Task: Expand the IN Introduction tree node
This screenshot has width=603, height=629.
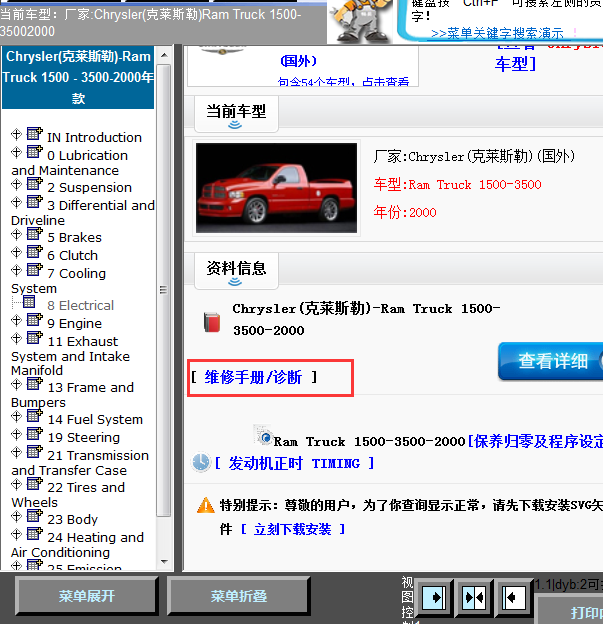Action: pyautogui.click(x=16, y=134)
